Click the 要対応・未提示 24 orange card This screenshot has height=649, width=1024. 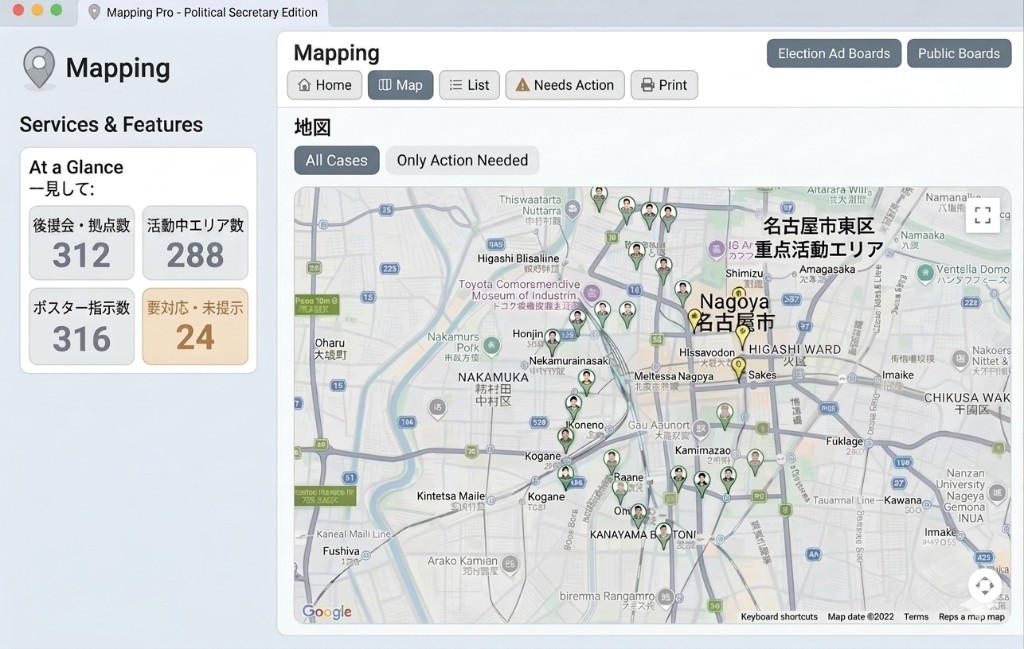(x=195, y=326)
